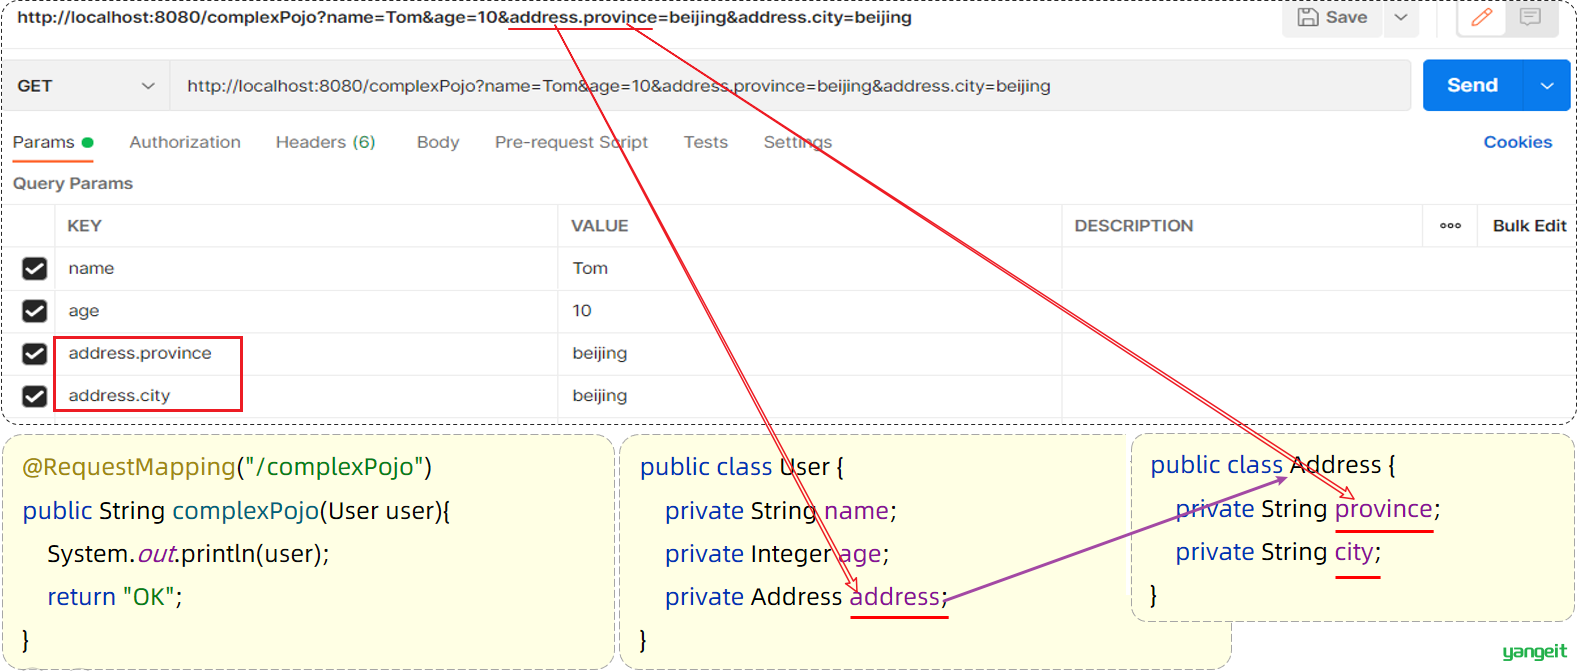Viewport: 1578px width, 671px height.
Task: Open the comments icon
Action: [1530, 18]
